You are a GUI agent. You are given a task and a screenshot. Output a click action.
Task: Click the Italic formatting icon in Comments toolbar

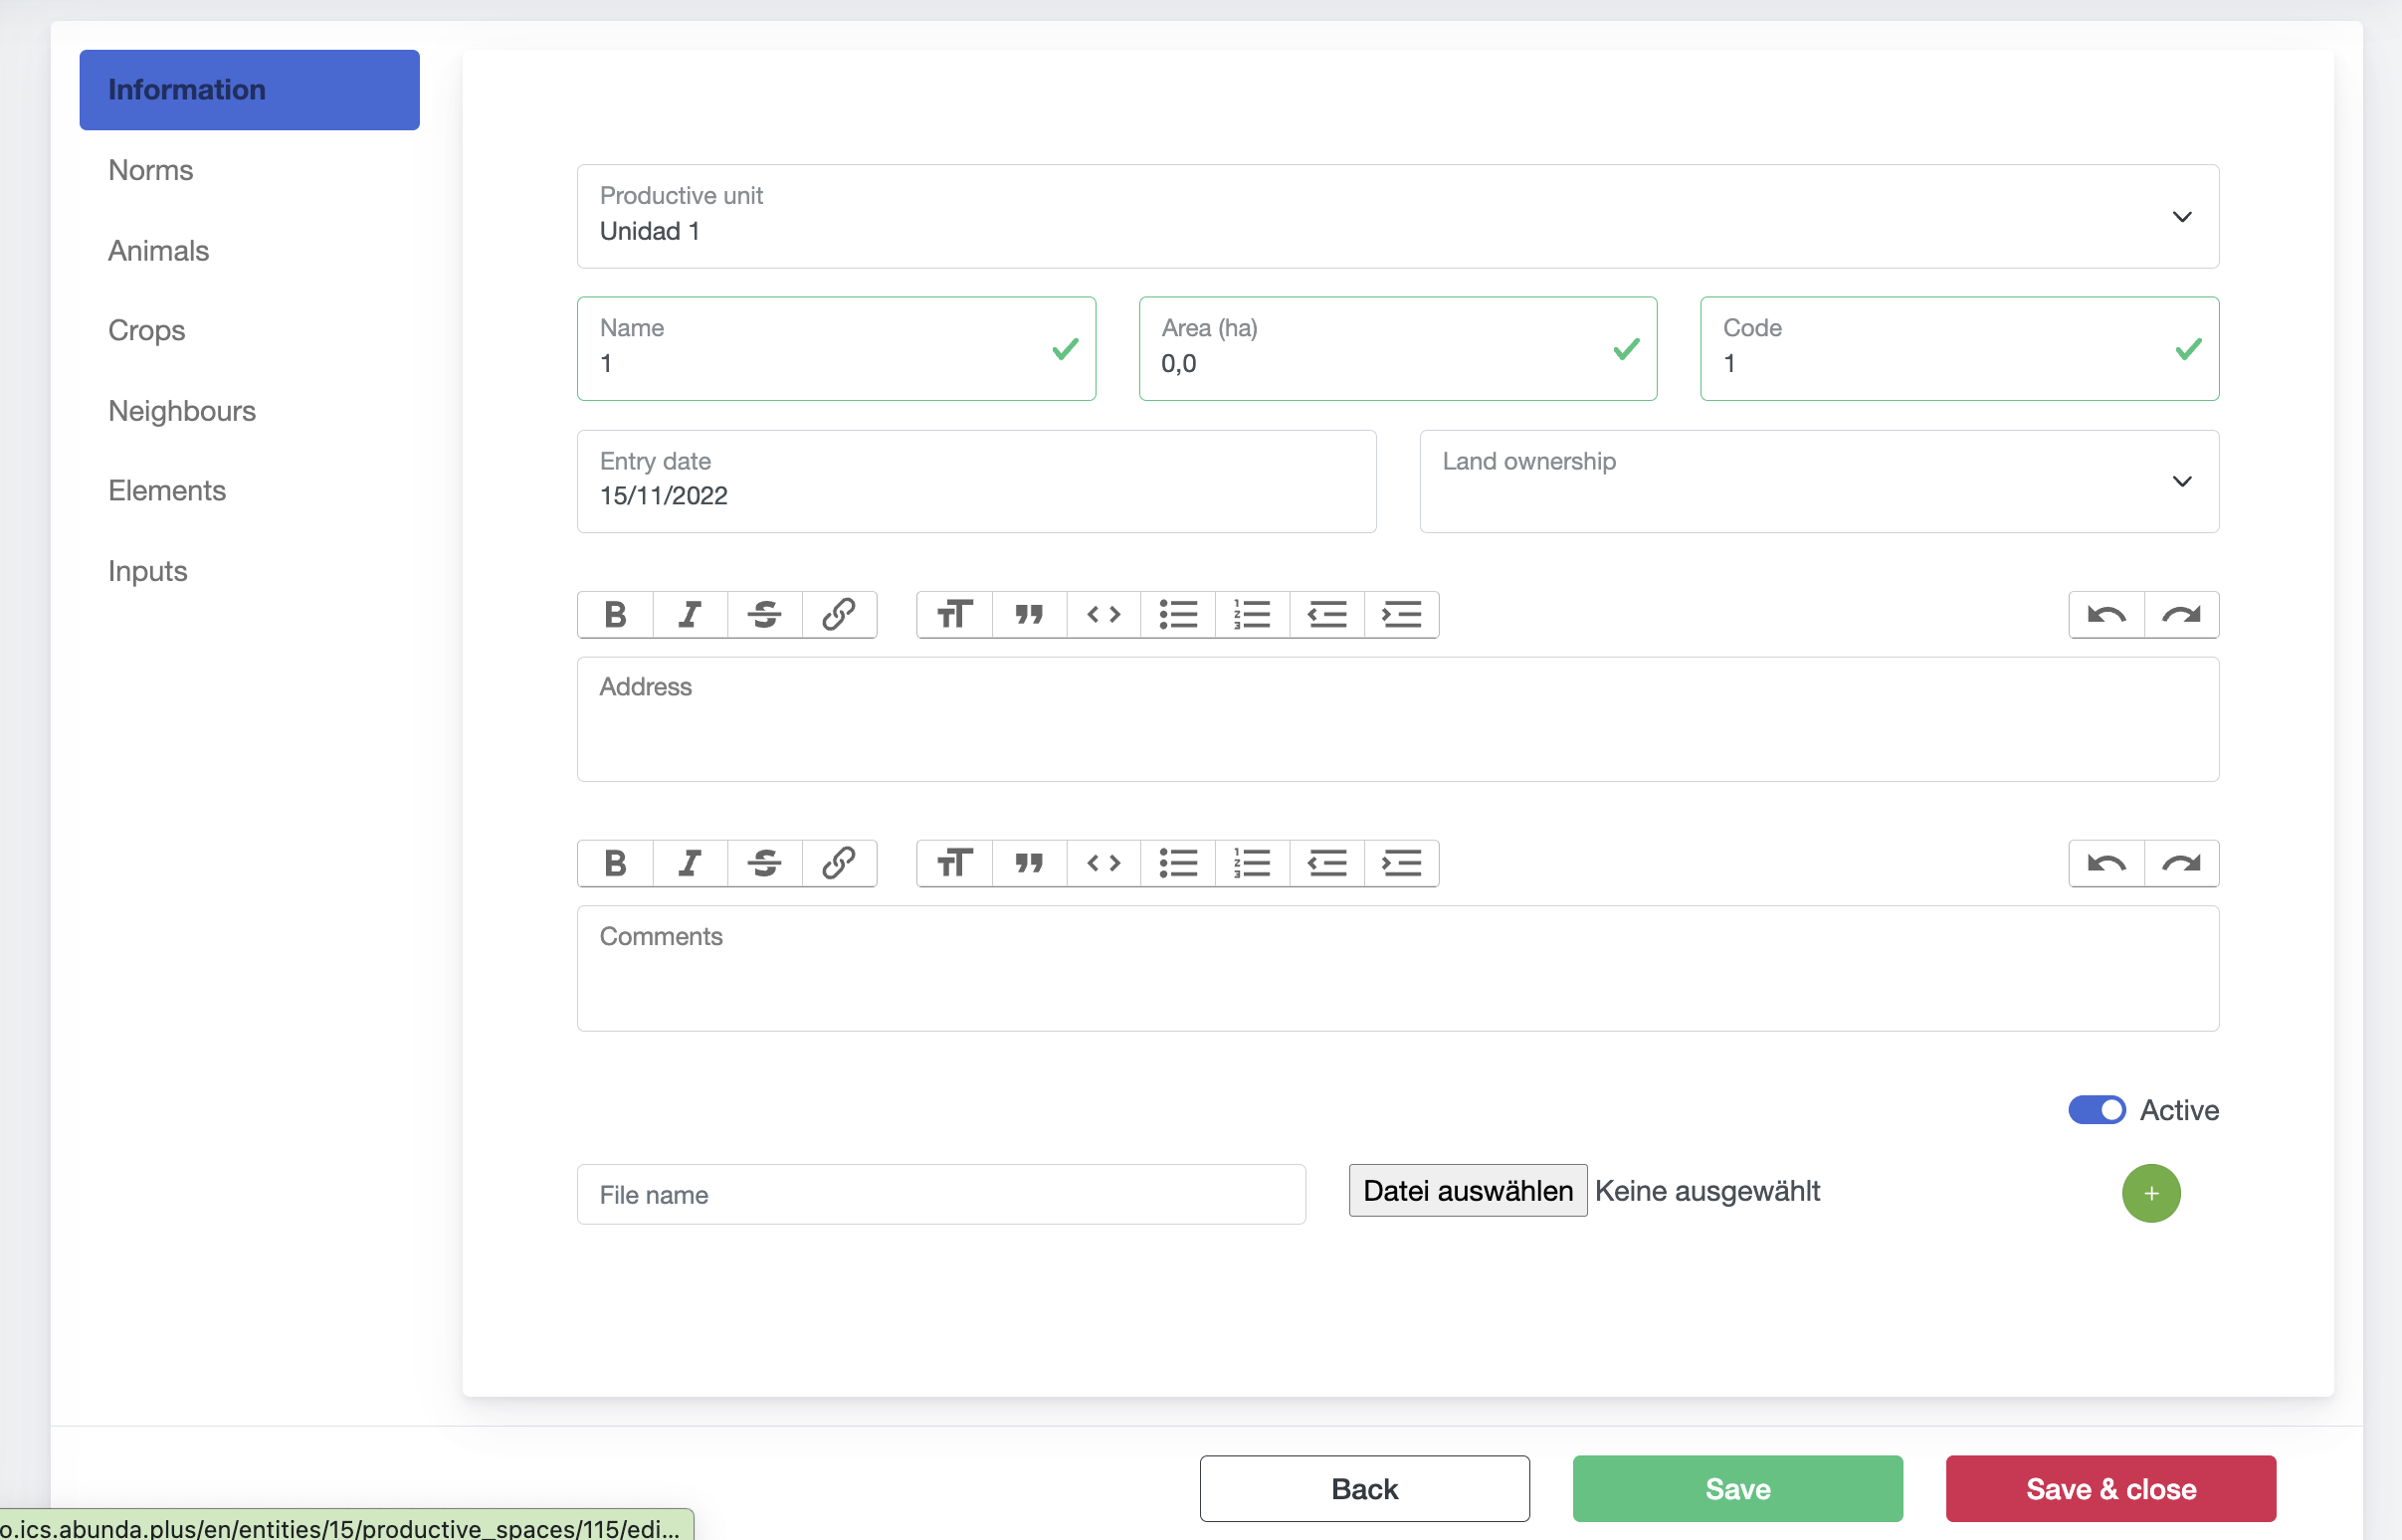[x=688, y=861]
